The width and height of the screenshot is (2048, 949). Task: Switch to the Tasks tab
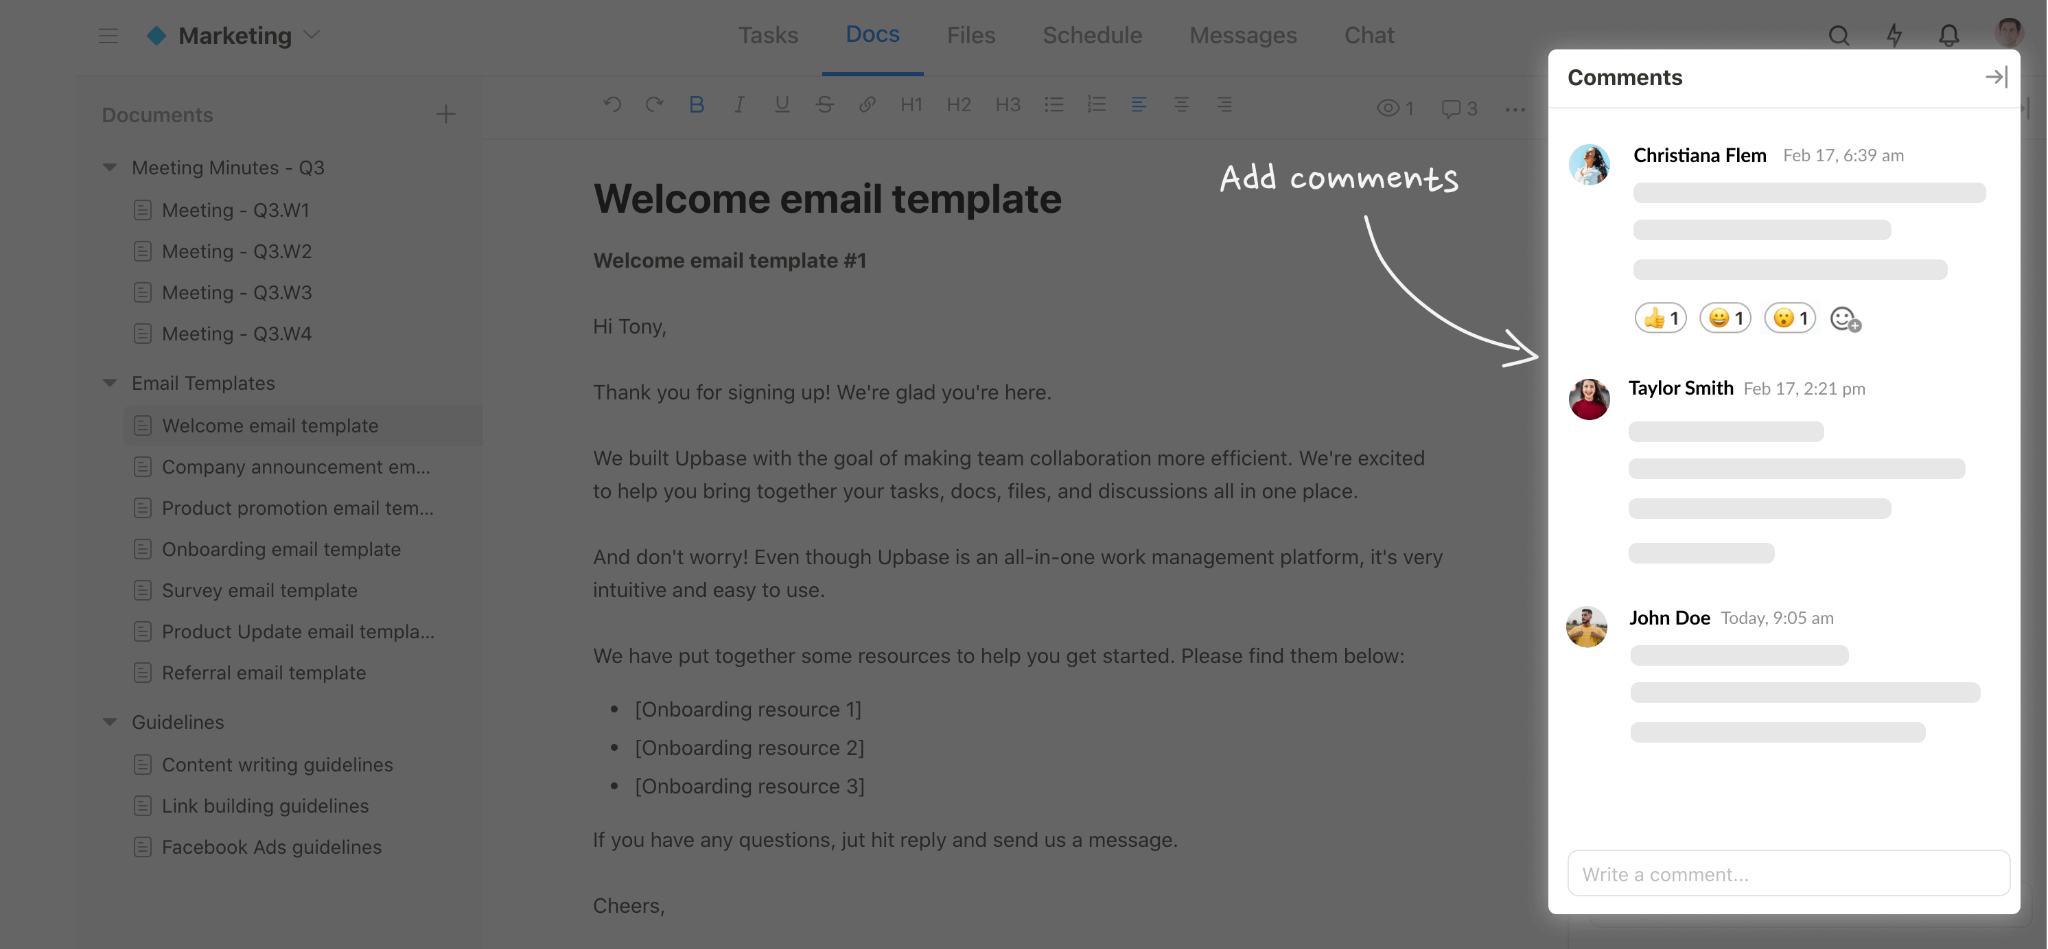point(768,35)
